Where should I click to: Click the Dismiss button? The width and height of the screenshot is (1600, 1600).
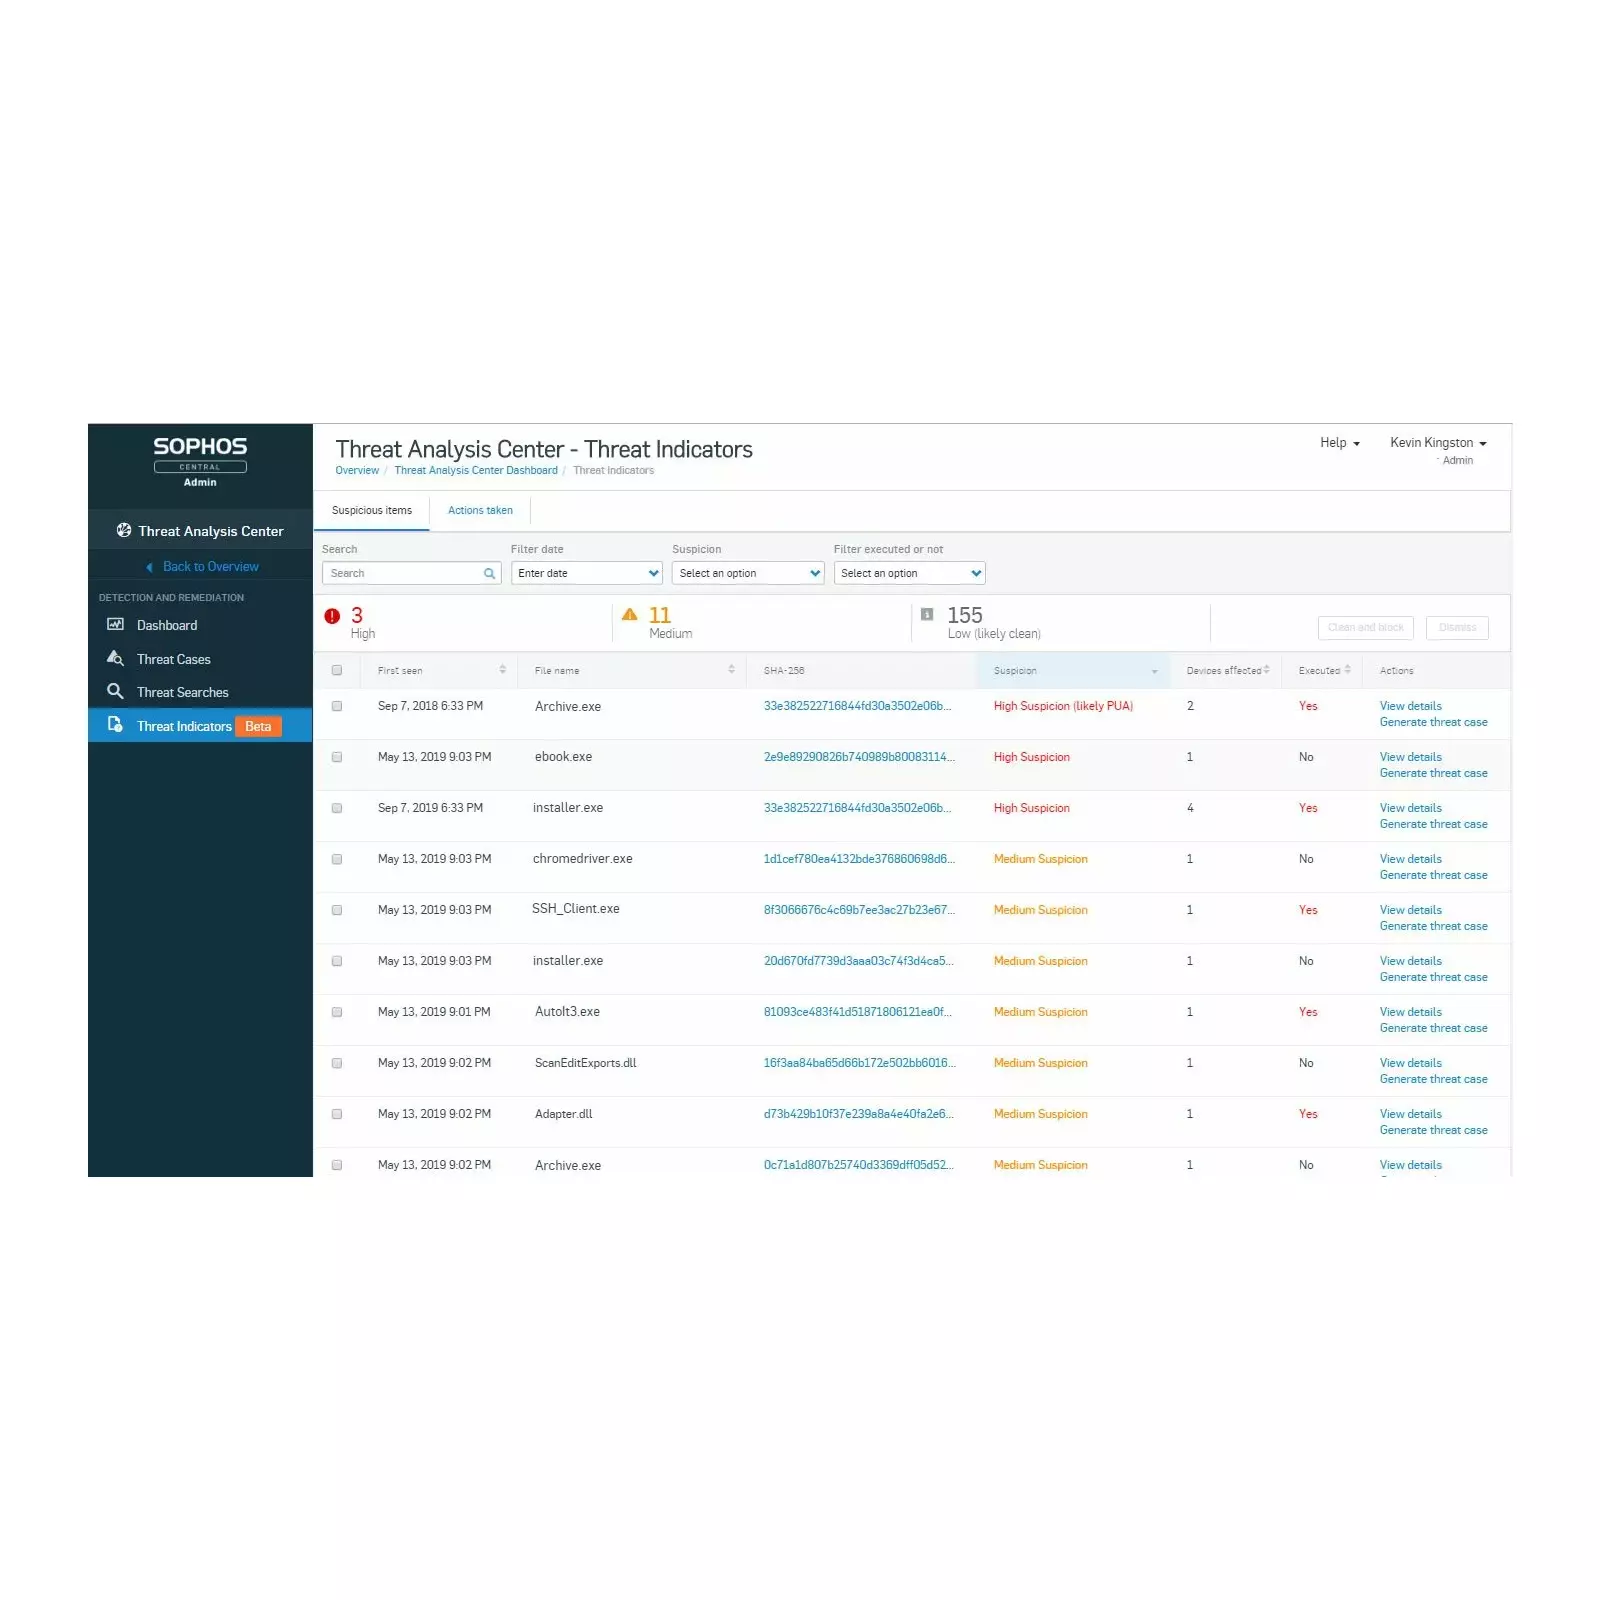tap(1457, 627)
